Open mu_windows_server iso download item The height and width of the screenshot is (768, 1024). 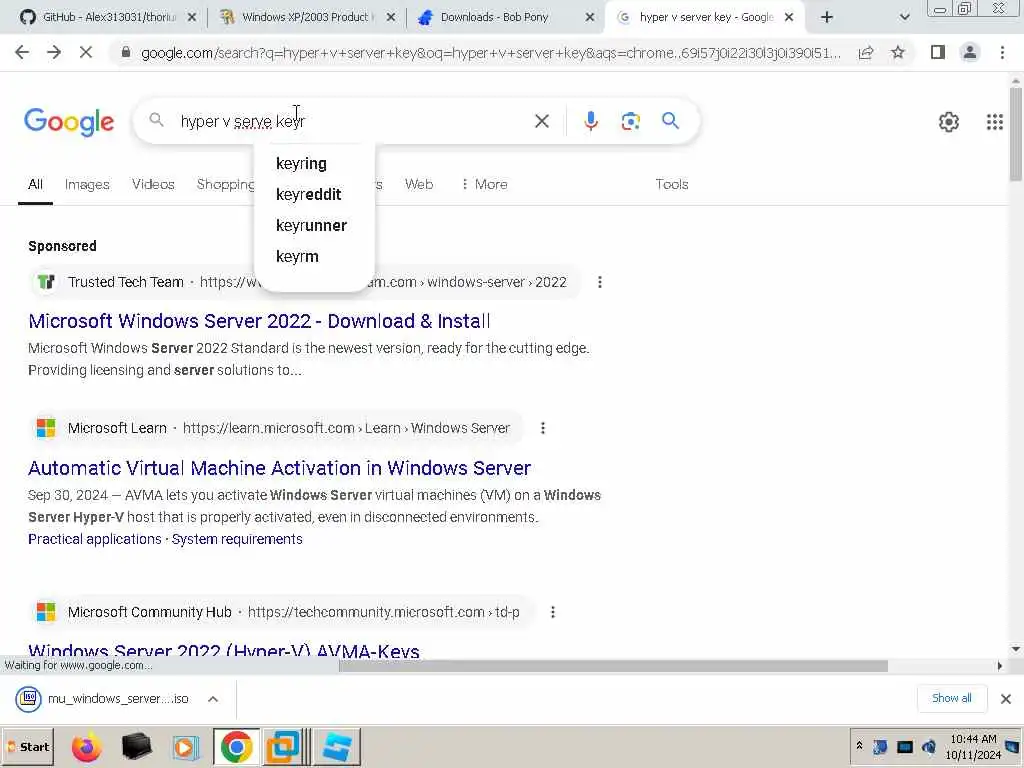(104, 699)
